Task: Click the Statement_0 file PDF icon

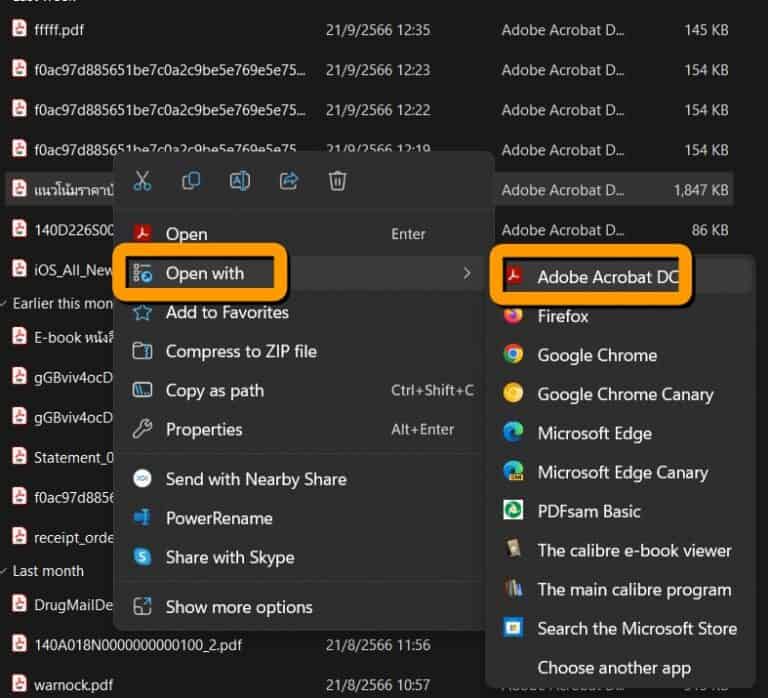Action: 19,456
